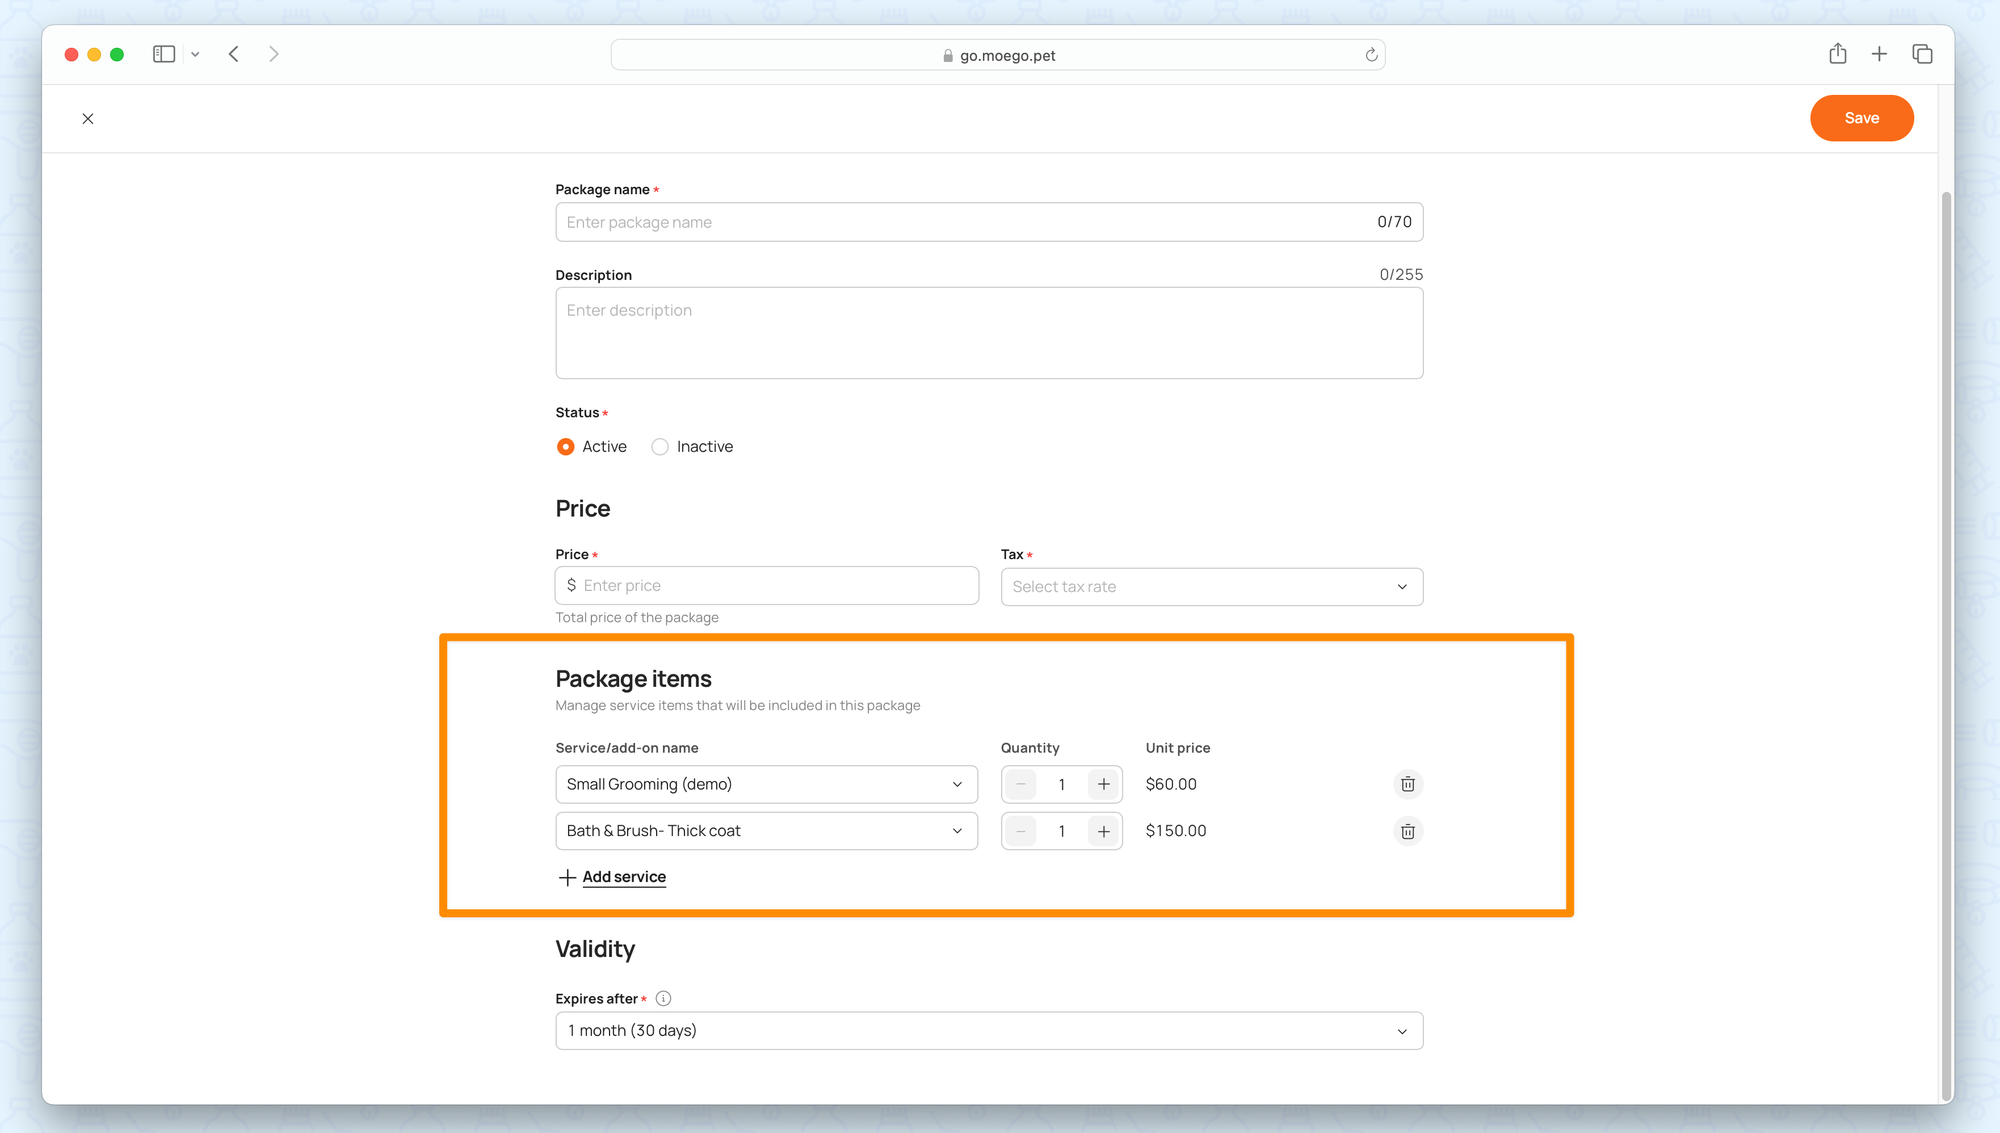Select the Inactive status radio button

click(x=660, y=447)
